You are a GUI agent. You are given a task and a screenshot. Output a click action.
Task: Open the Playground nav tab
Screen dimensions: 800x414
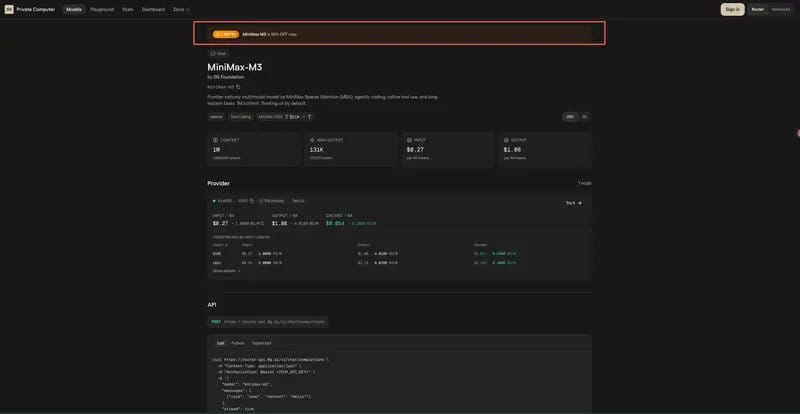tap(102, 9)
